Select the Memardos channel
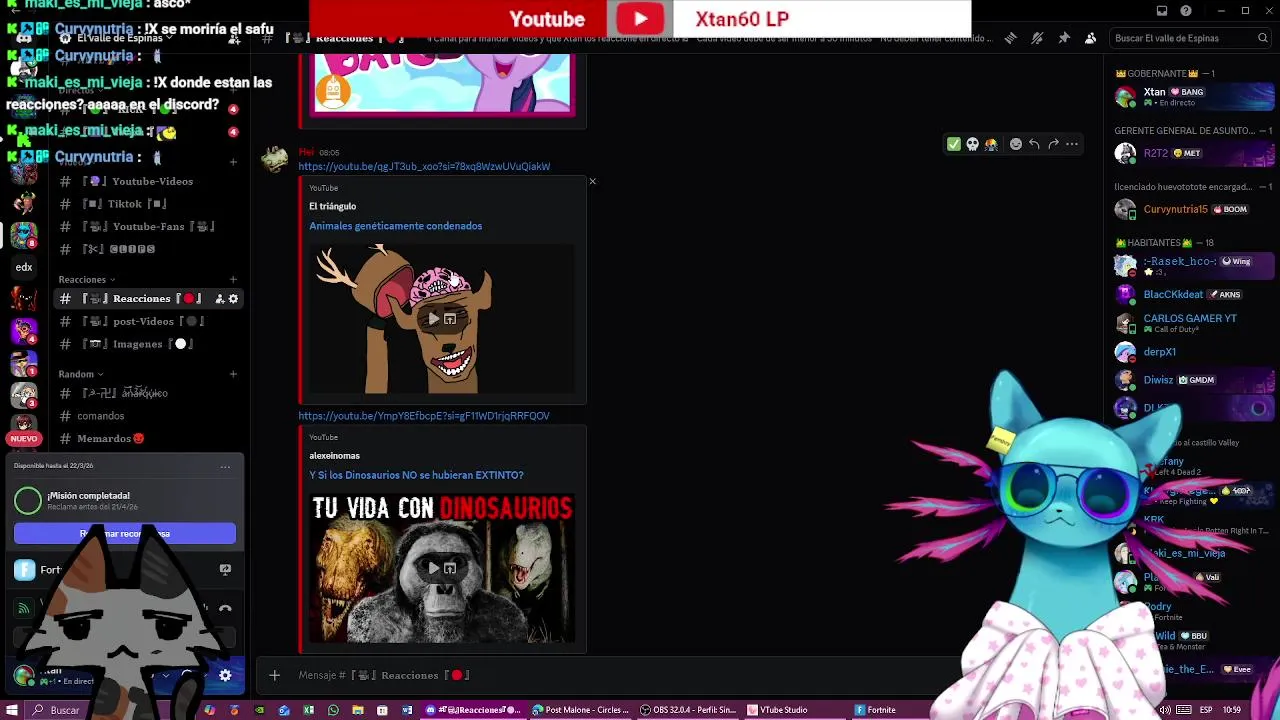This screenshot has width=1280, height=720. pos(147,439)
